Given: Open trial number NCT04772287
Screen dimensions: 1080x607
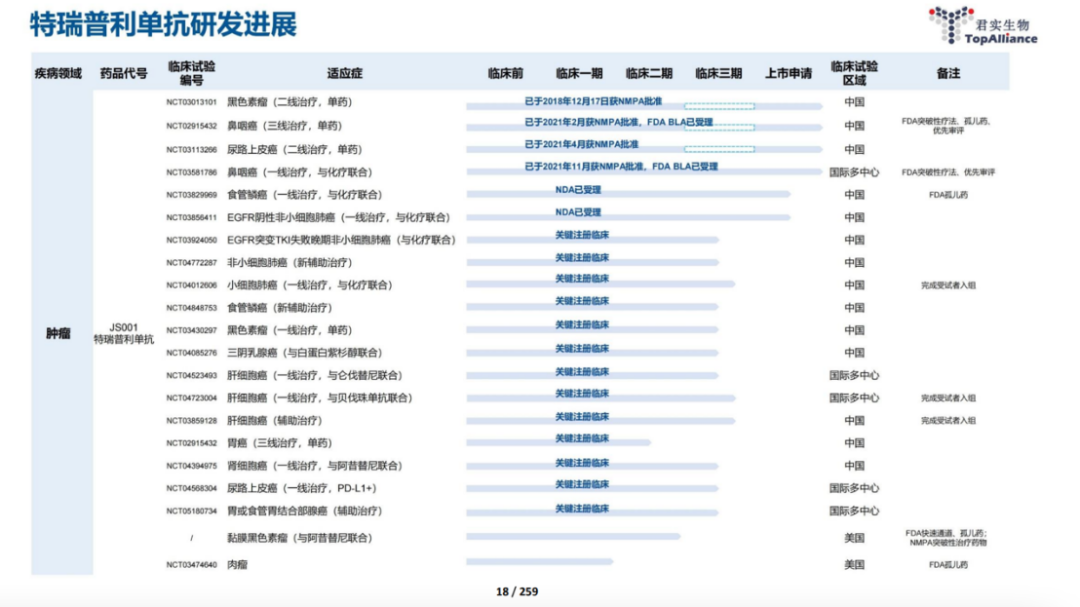Looking at the screenshot, I should tap(191, 262).
